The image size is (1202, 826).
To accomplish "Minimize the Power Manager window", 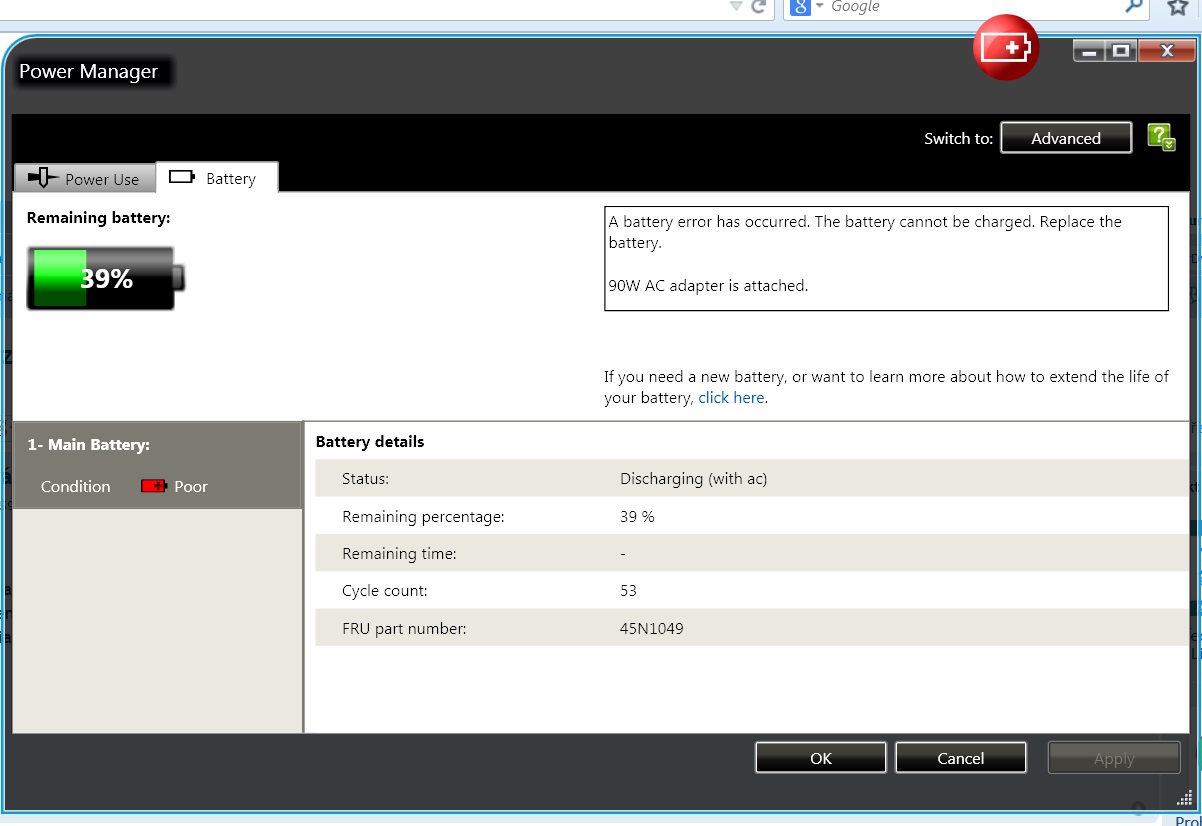I will pyautogui.click(x=1091, y=50).
